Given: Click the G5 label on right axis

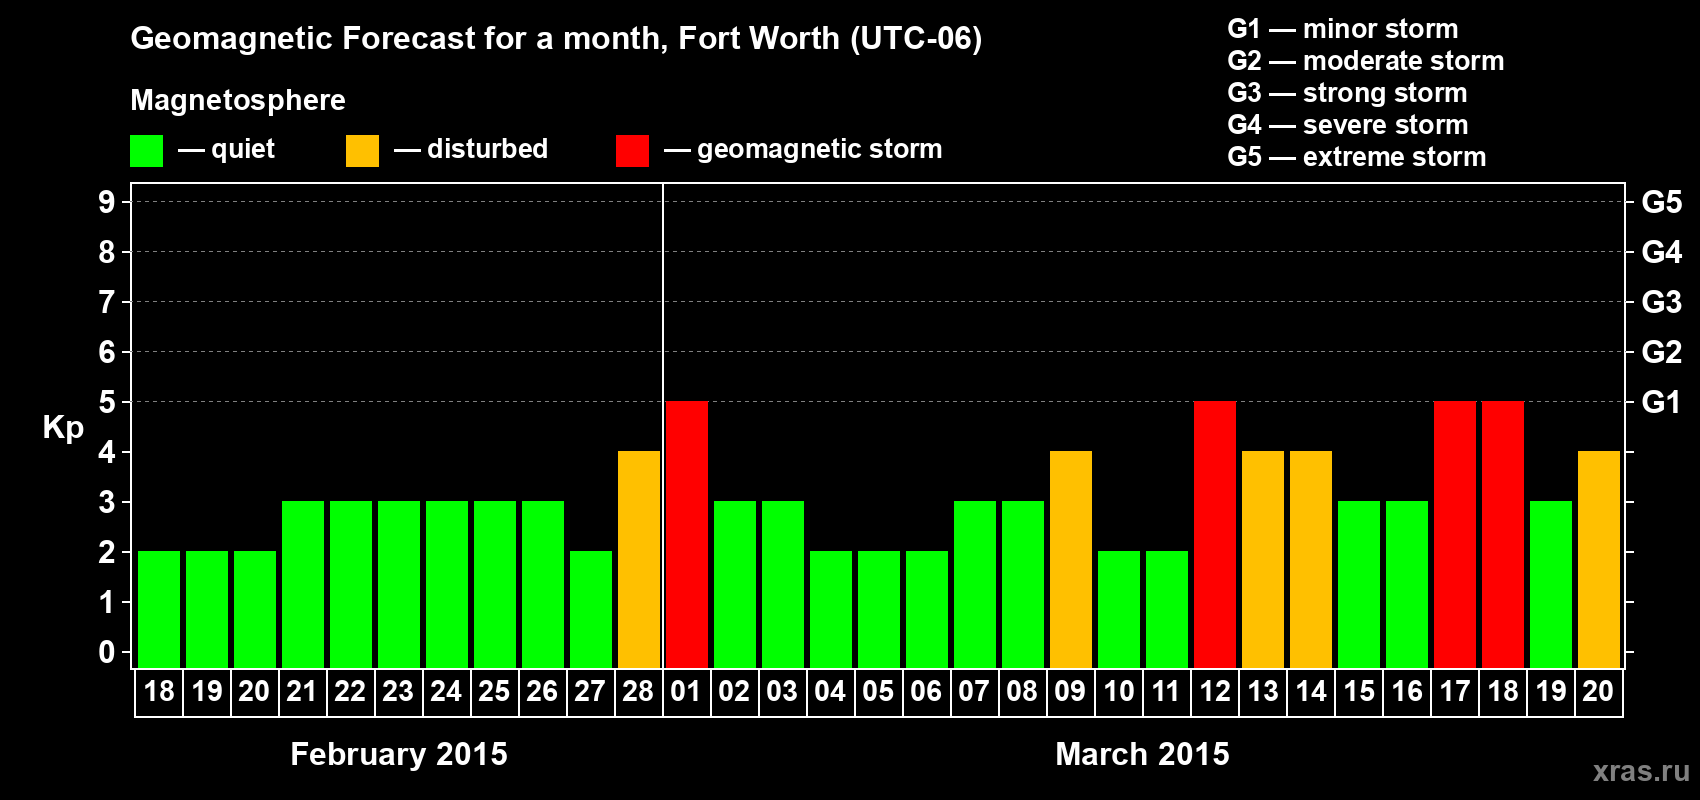Looking at the screenshot, I should (x=1662, y=202).
